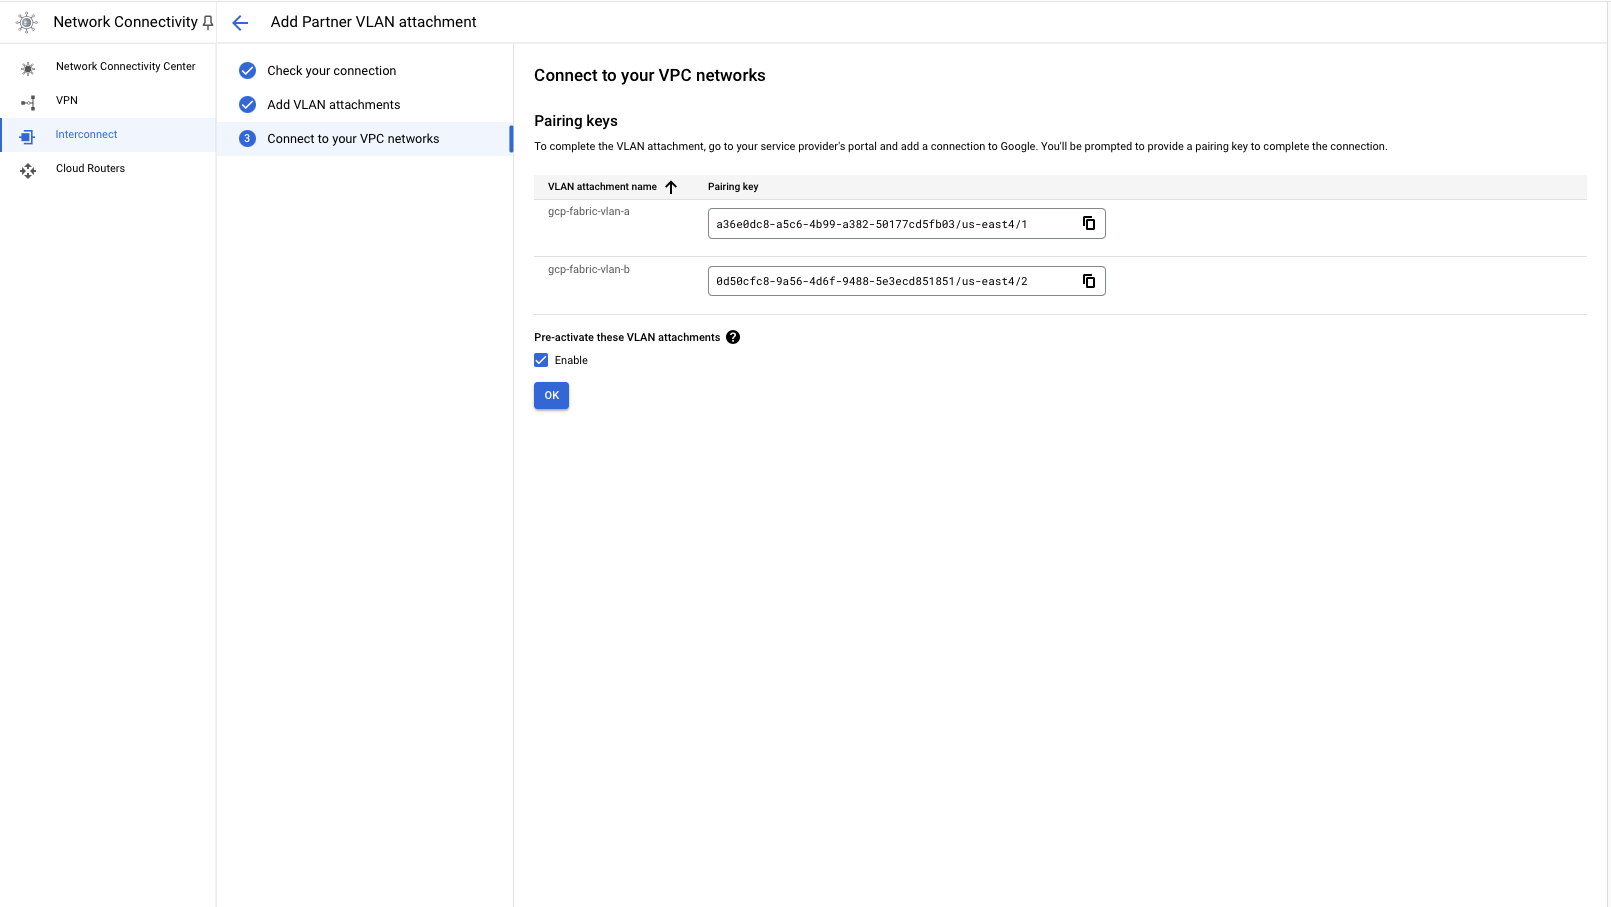Click the VLAN attachment name column header
The height and width of the screenshot is (907, 1611).
point(602,187)
